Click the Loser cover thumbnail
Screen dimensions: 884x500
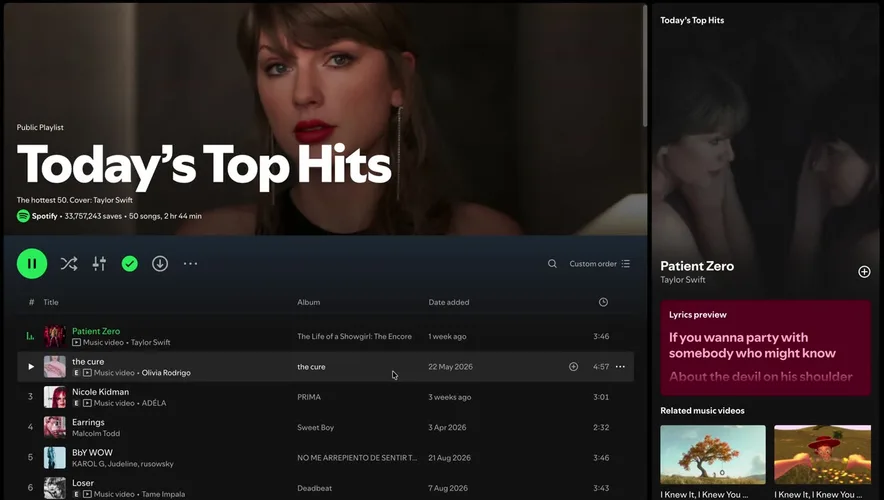pos(55,488)
